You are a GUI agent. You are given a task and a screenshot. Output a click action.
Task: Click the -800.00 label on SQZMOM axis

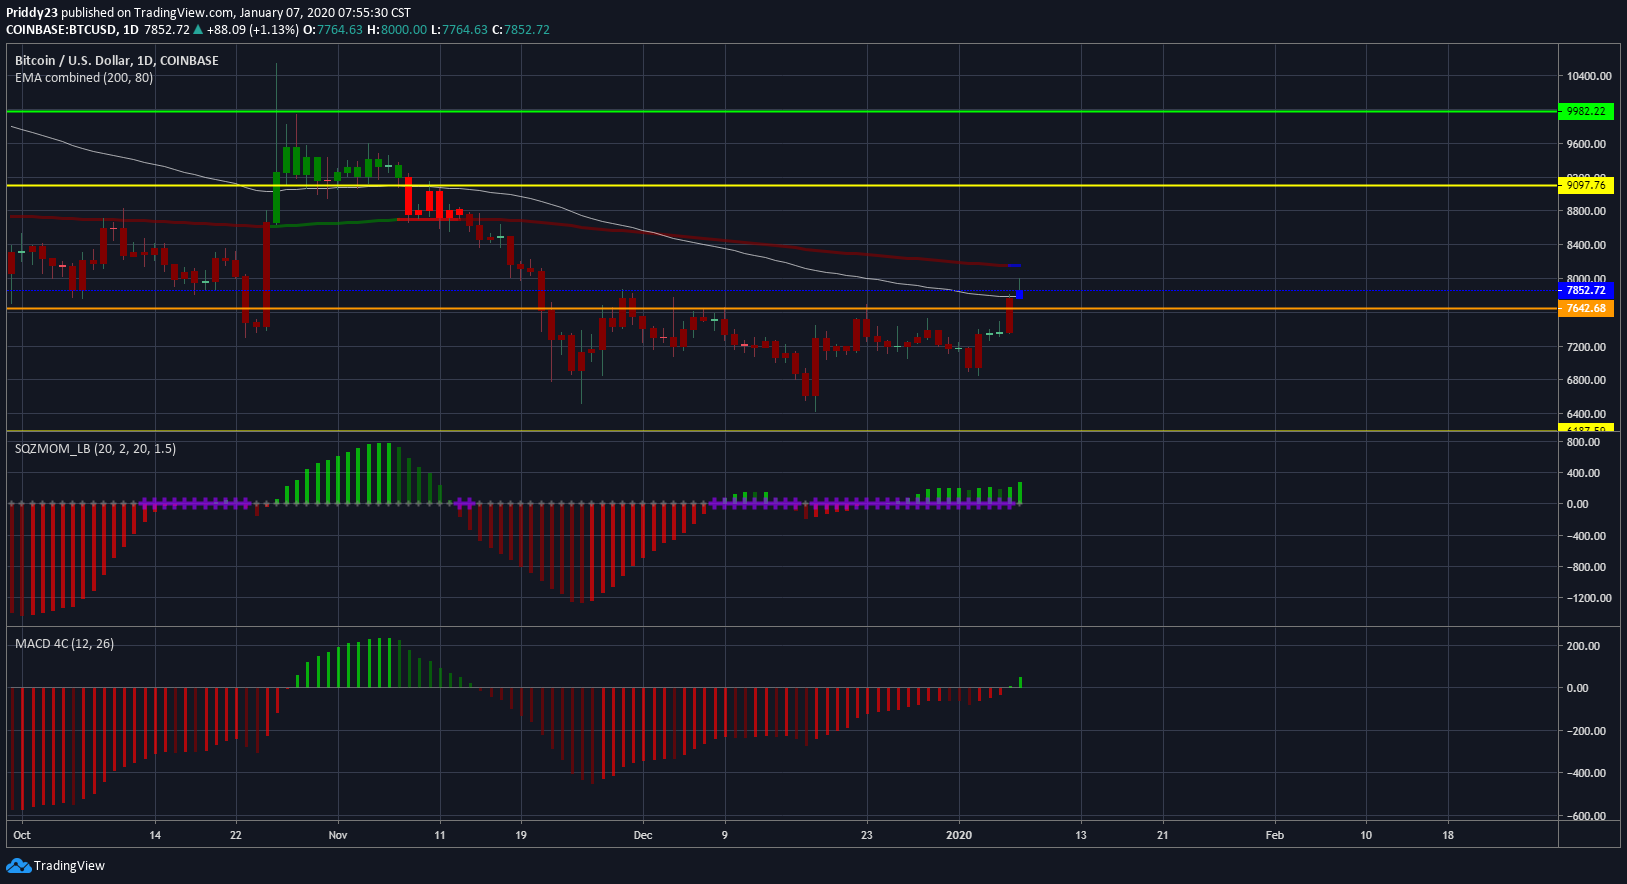pyautogui.click(x=1587, y=567)
